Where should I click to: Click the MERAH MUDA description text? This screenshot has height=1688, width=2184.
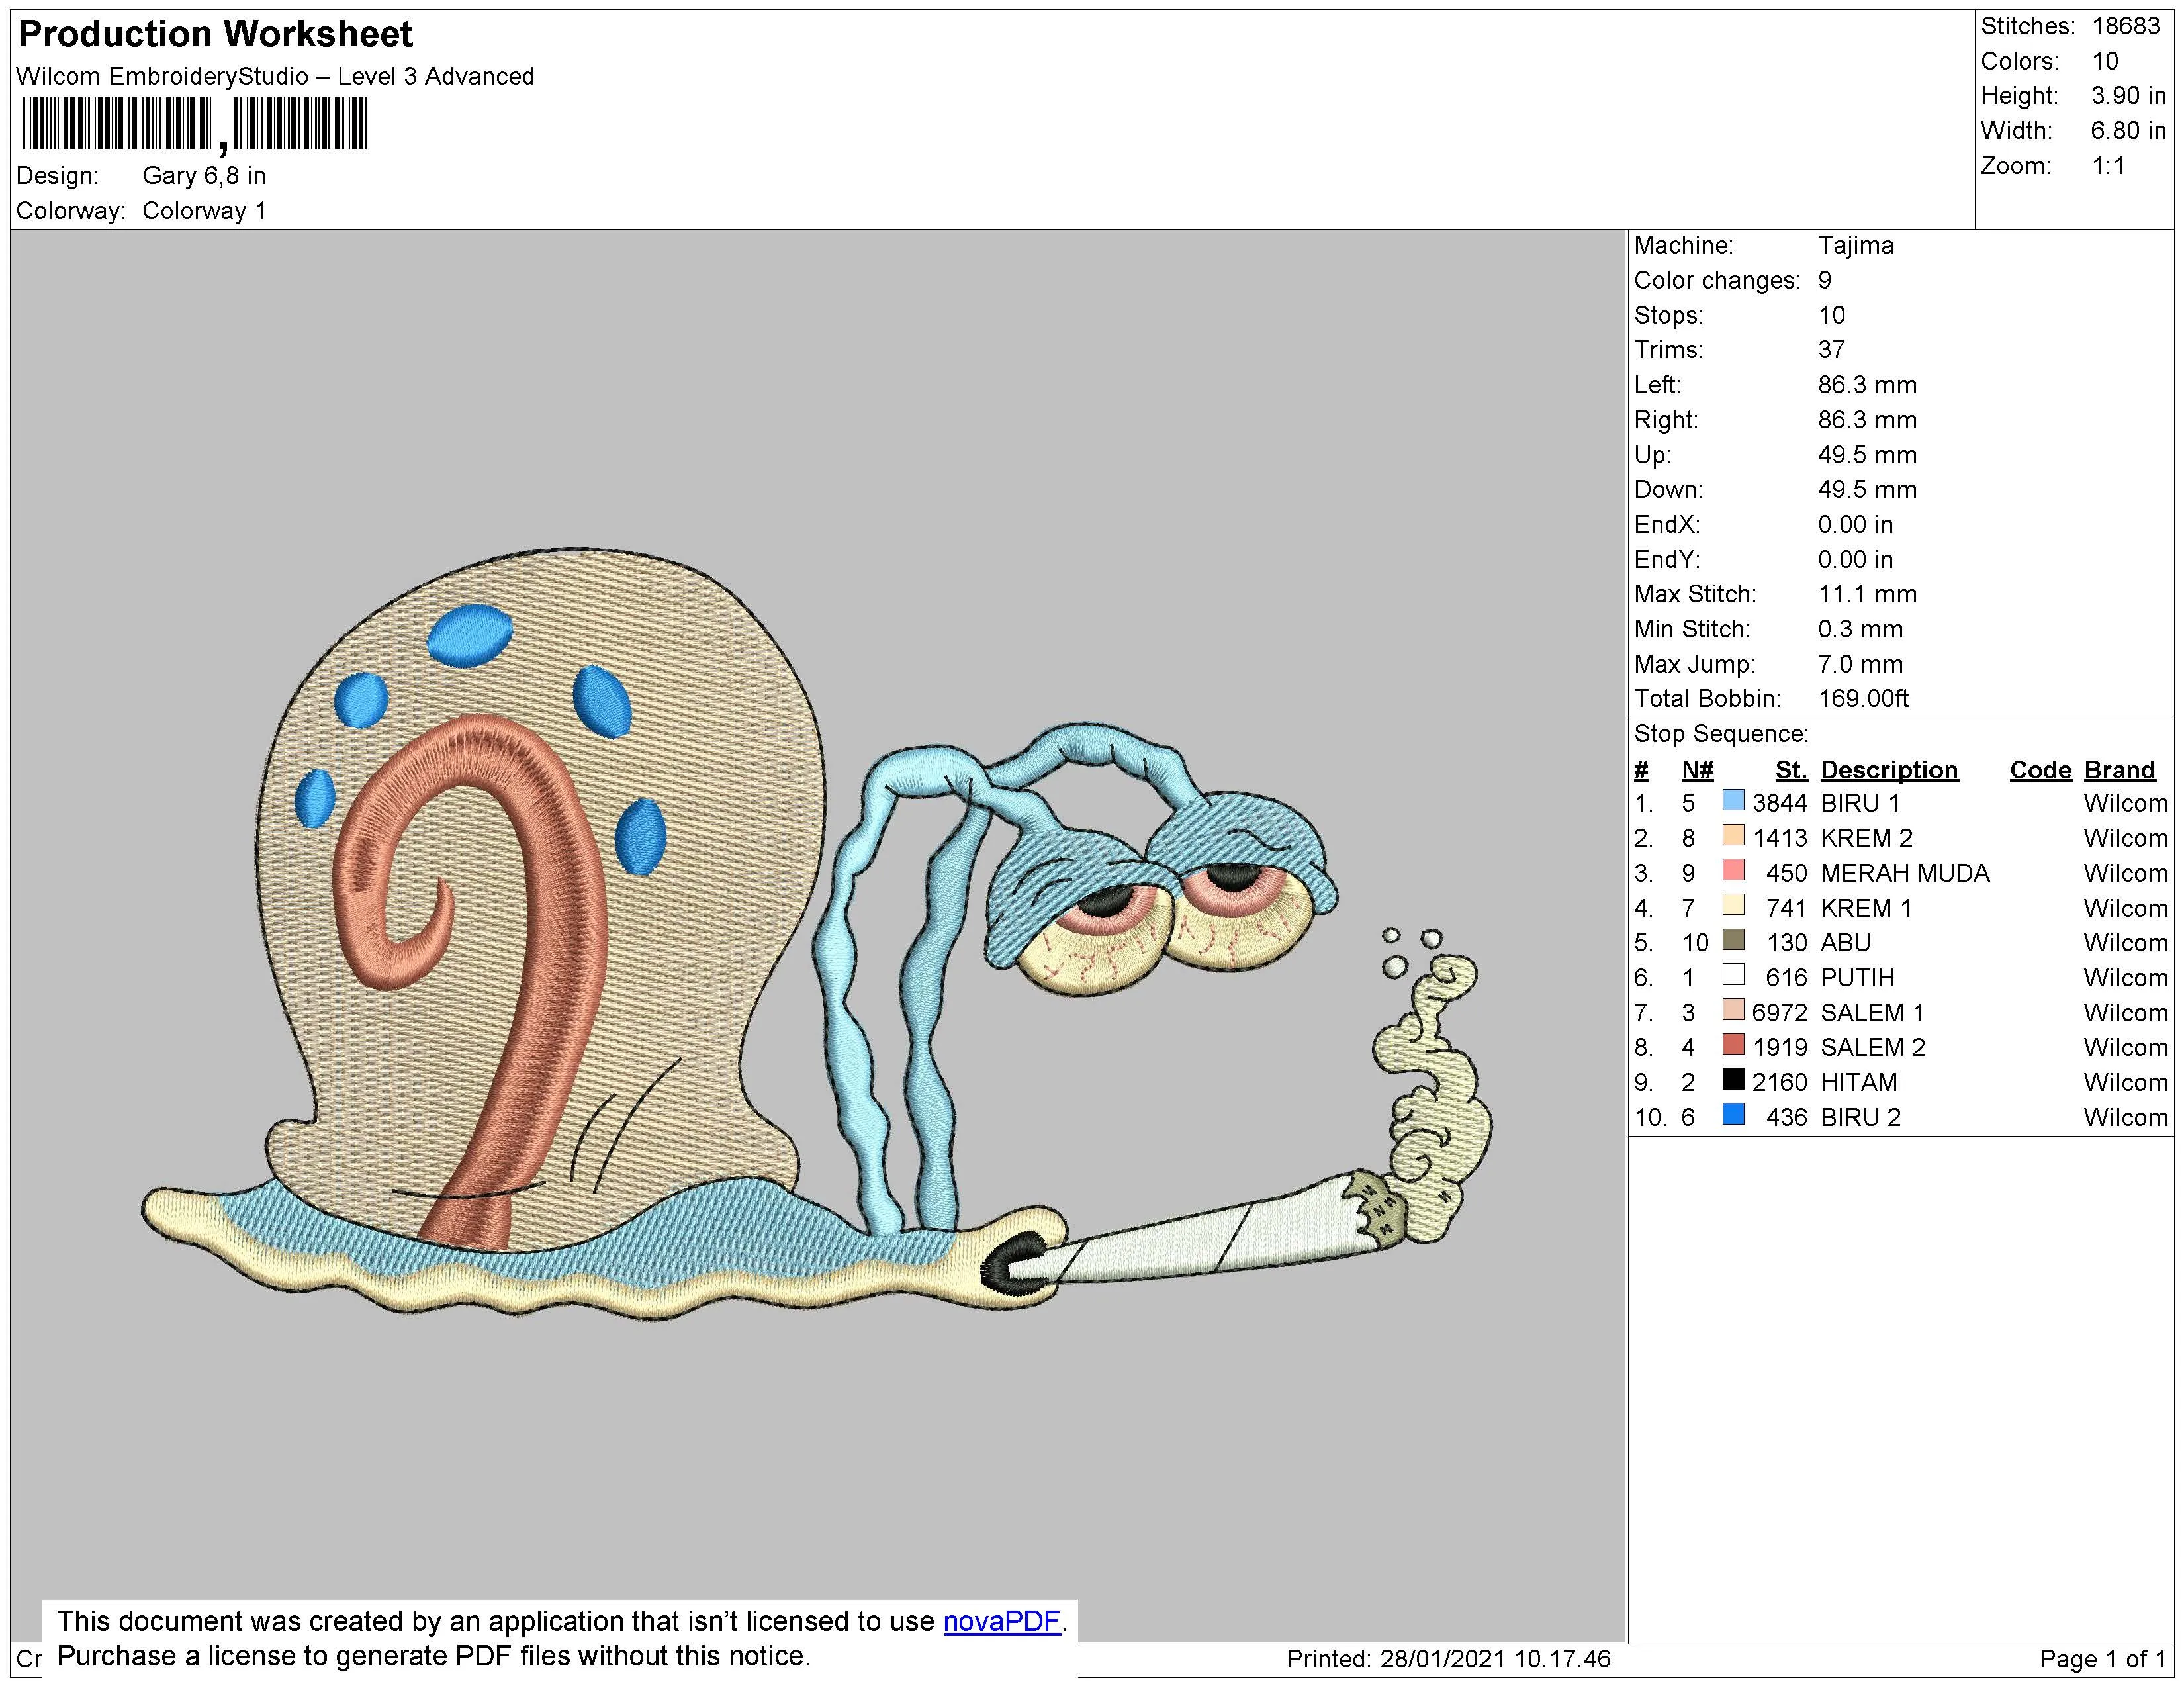tap(1904, 873)
